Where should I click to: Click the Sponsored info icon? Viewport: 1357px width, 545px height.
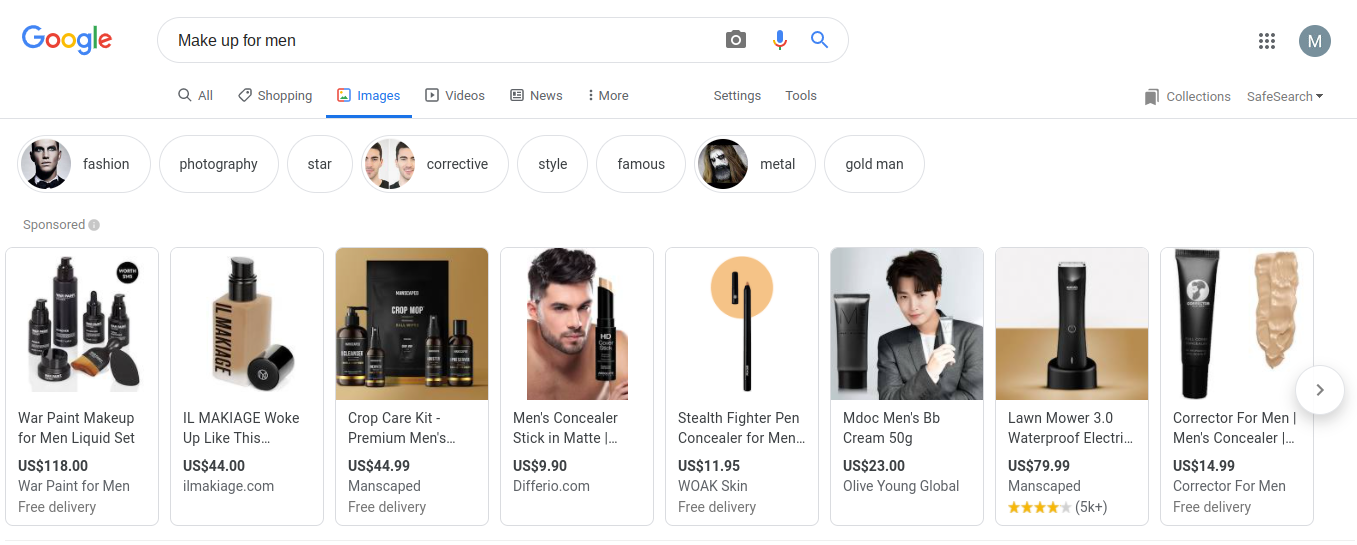(94, 225)
